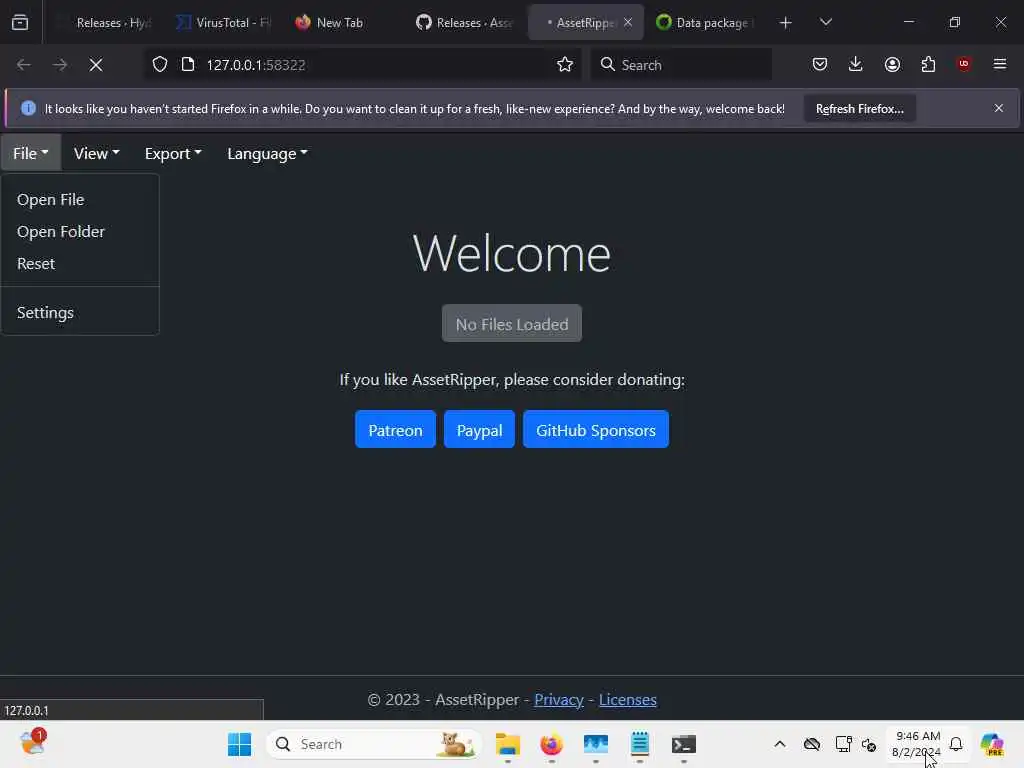The width and height of the screenshot is (1024, 768).
Task: Open the Save to Pocket icon
Action: click(x=820, y=64)
